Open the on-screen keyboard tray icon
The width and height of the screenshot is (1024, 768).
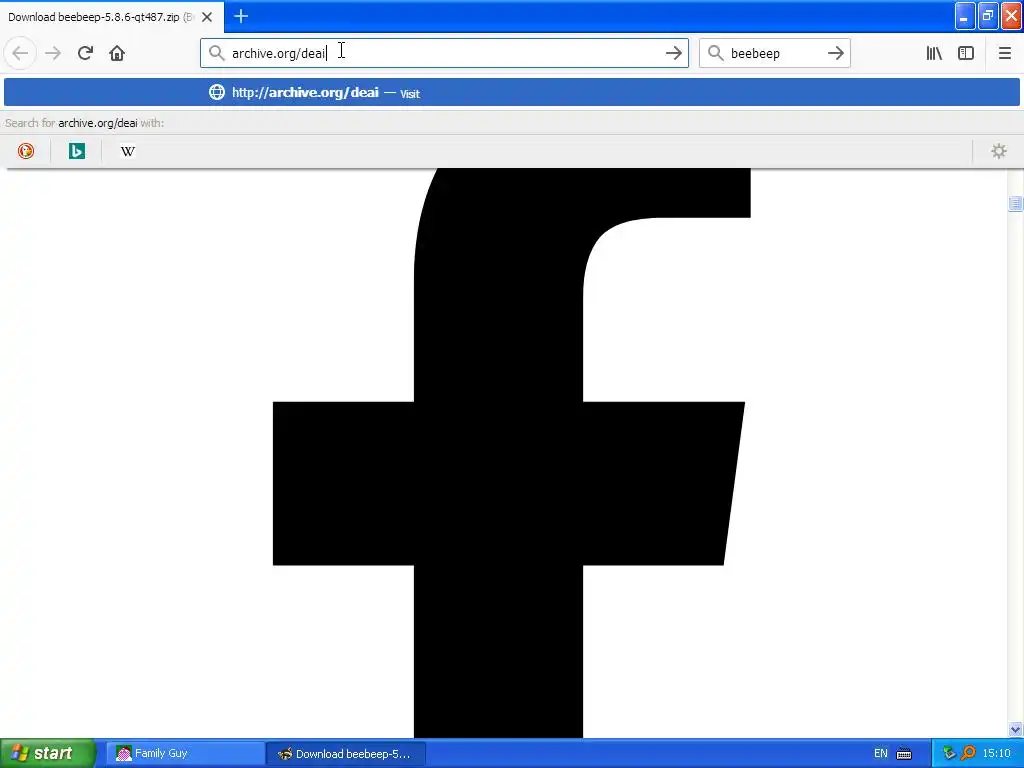tap(904, 754)
